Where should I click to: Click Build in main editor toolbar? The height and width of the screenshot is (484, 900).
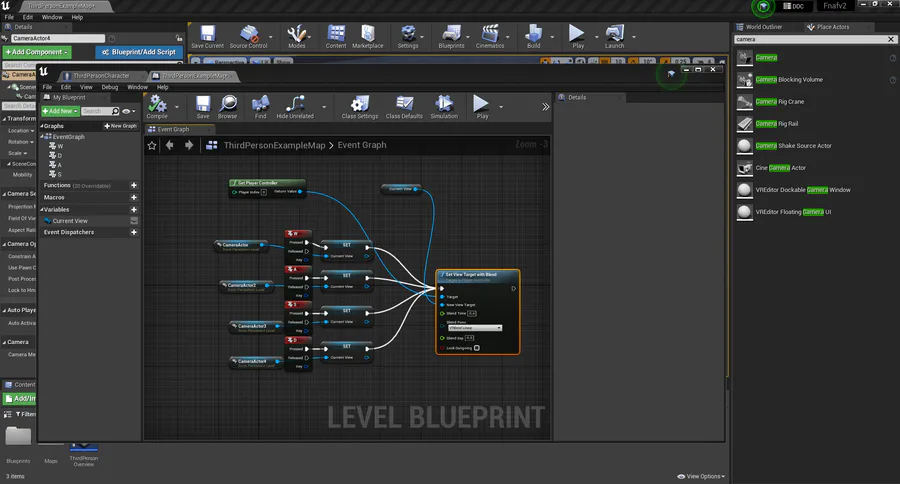(x=534, y=37)
